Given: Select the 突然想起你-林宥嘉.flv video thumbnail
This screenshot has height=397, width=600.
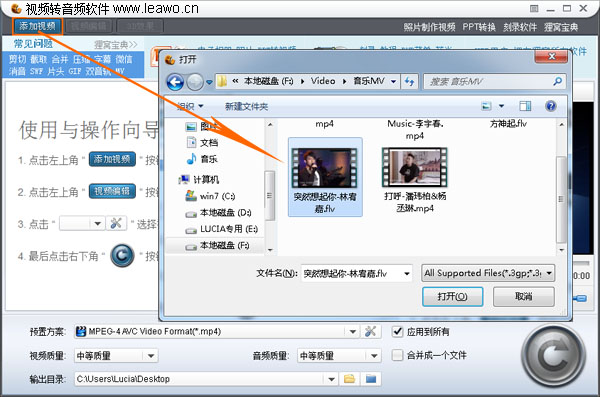Looking at the screenshot, I should click(324, 178).
